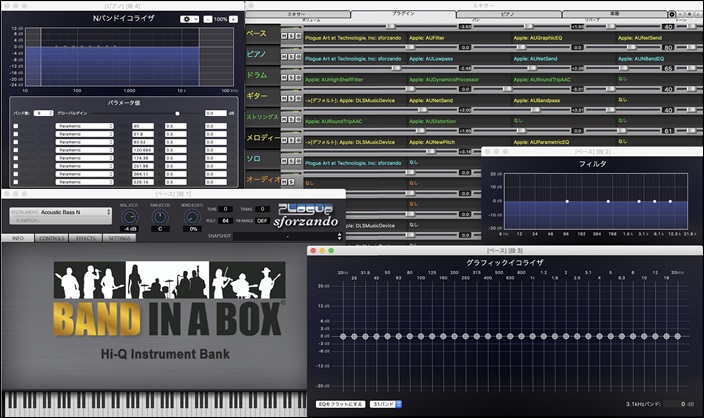The width and height of the screenshot is (704, 418).
Task: Solo the ギター track in the mixer
Action: [x=291, y=98]
